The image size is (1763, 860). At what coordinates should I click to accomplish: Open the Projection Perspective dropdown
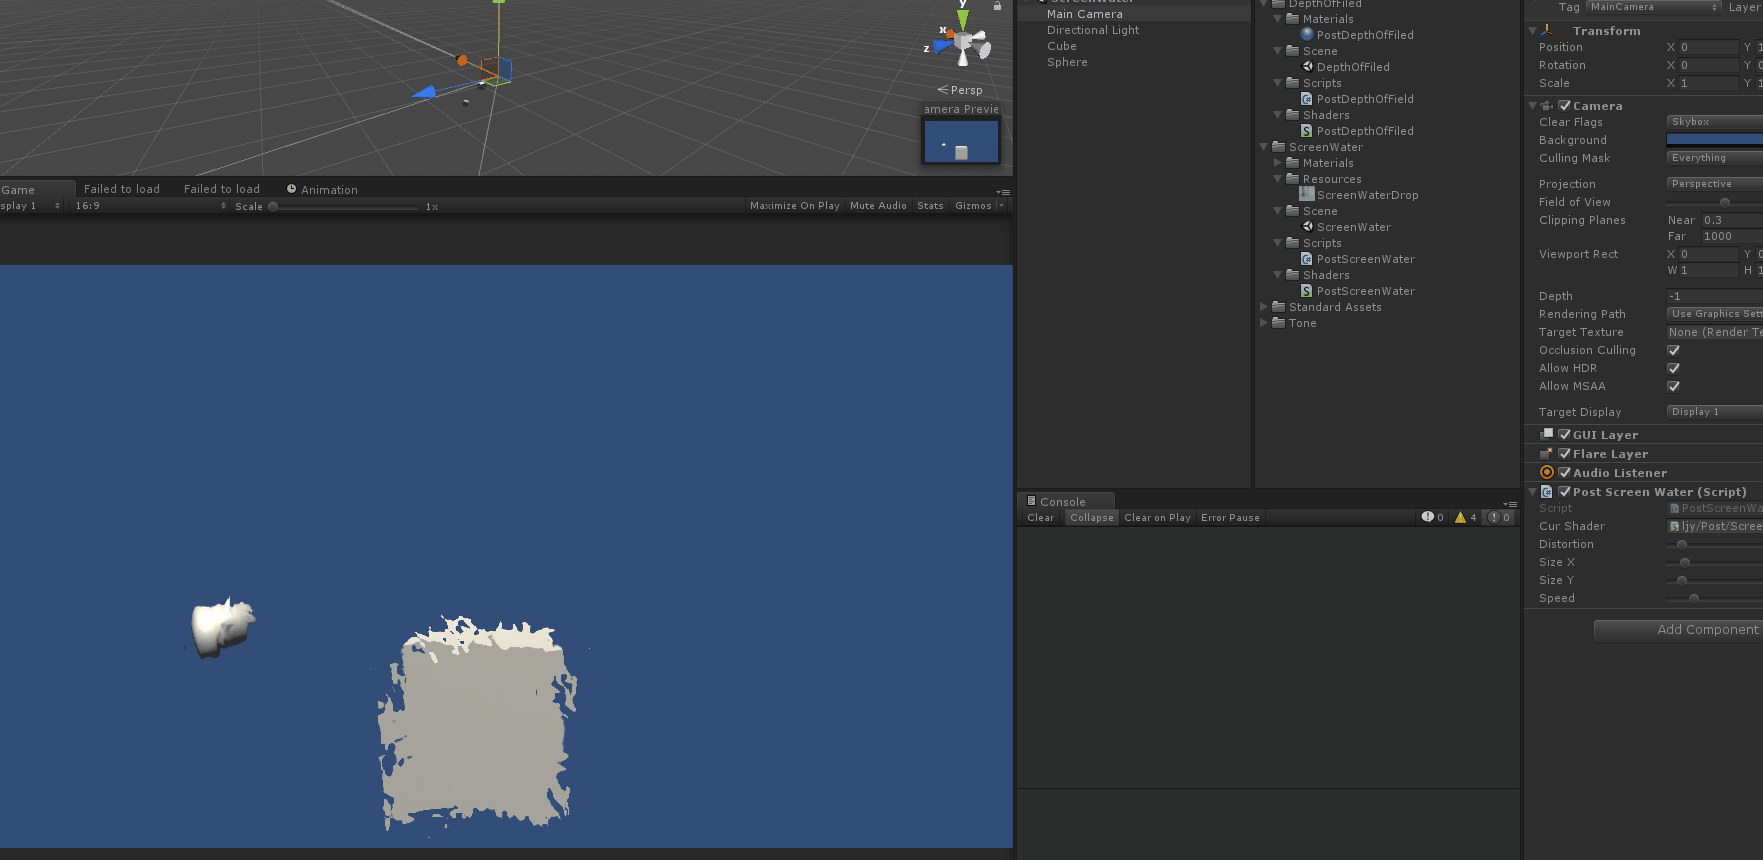[x=1714, y=184]
